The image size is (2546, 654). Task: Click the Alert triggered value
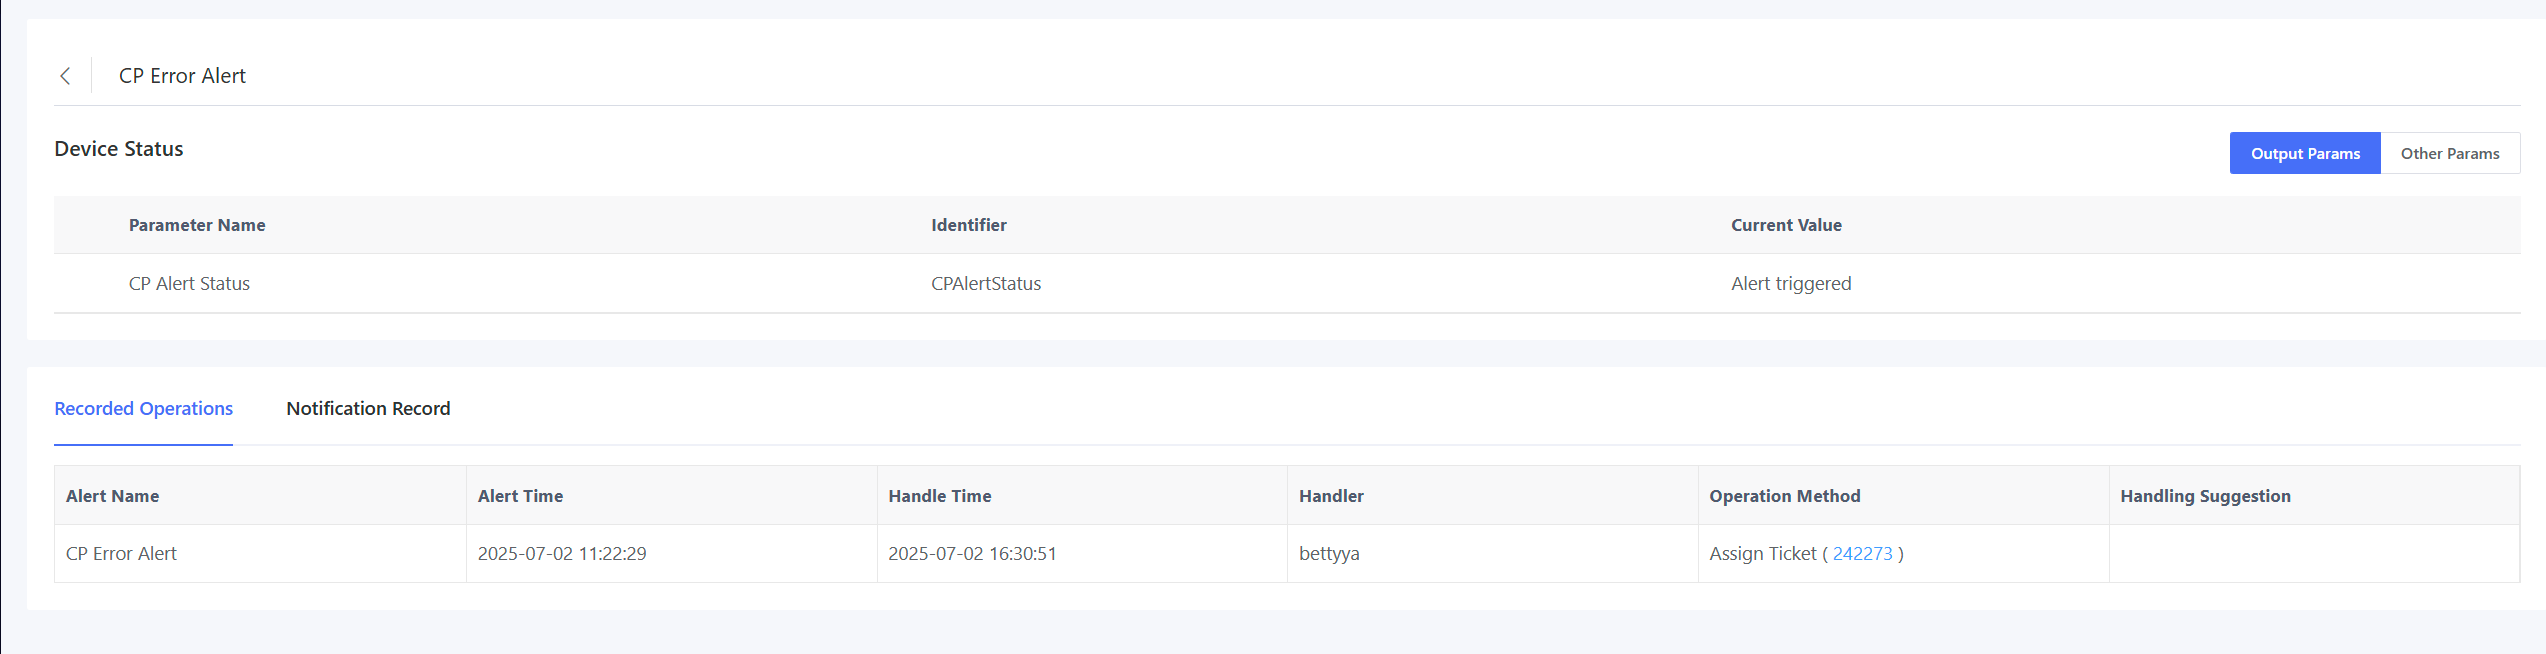point(1790,284)
